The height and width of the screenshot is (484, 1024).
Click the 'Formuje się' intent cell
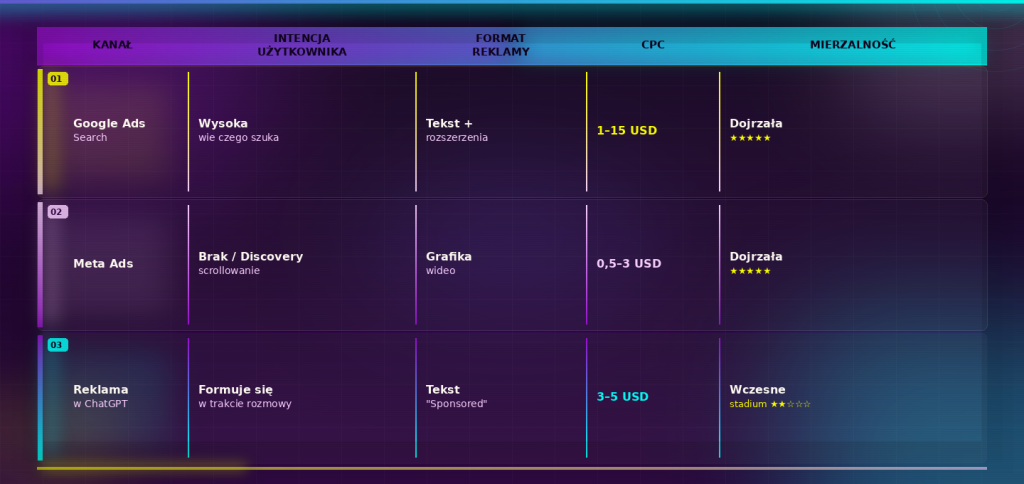(236, 390)
